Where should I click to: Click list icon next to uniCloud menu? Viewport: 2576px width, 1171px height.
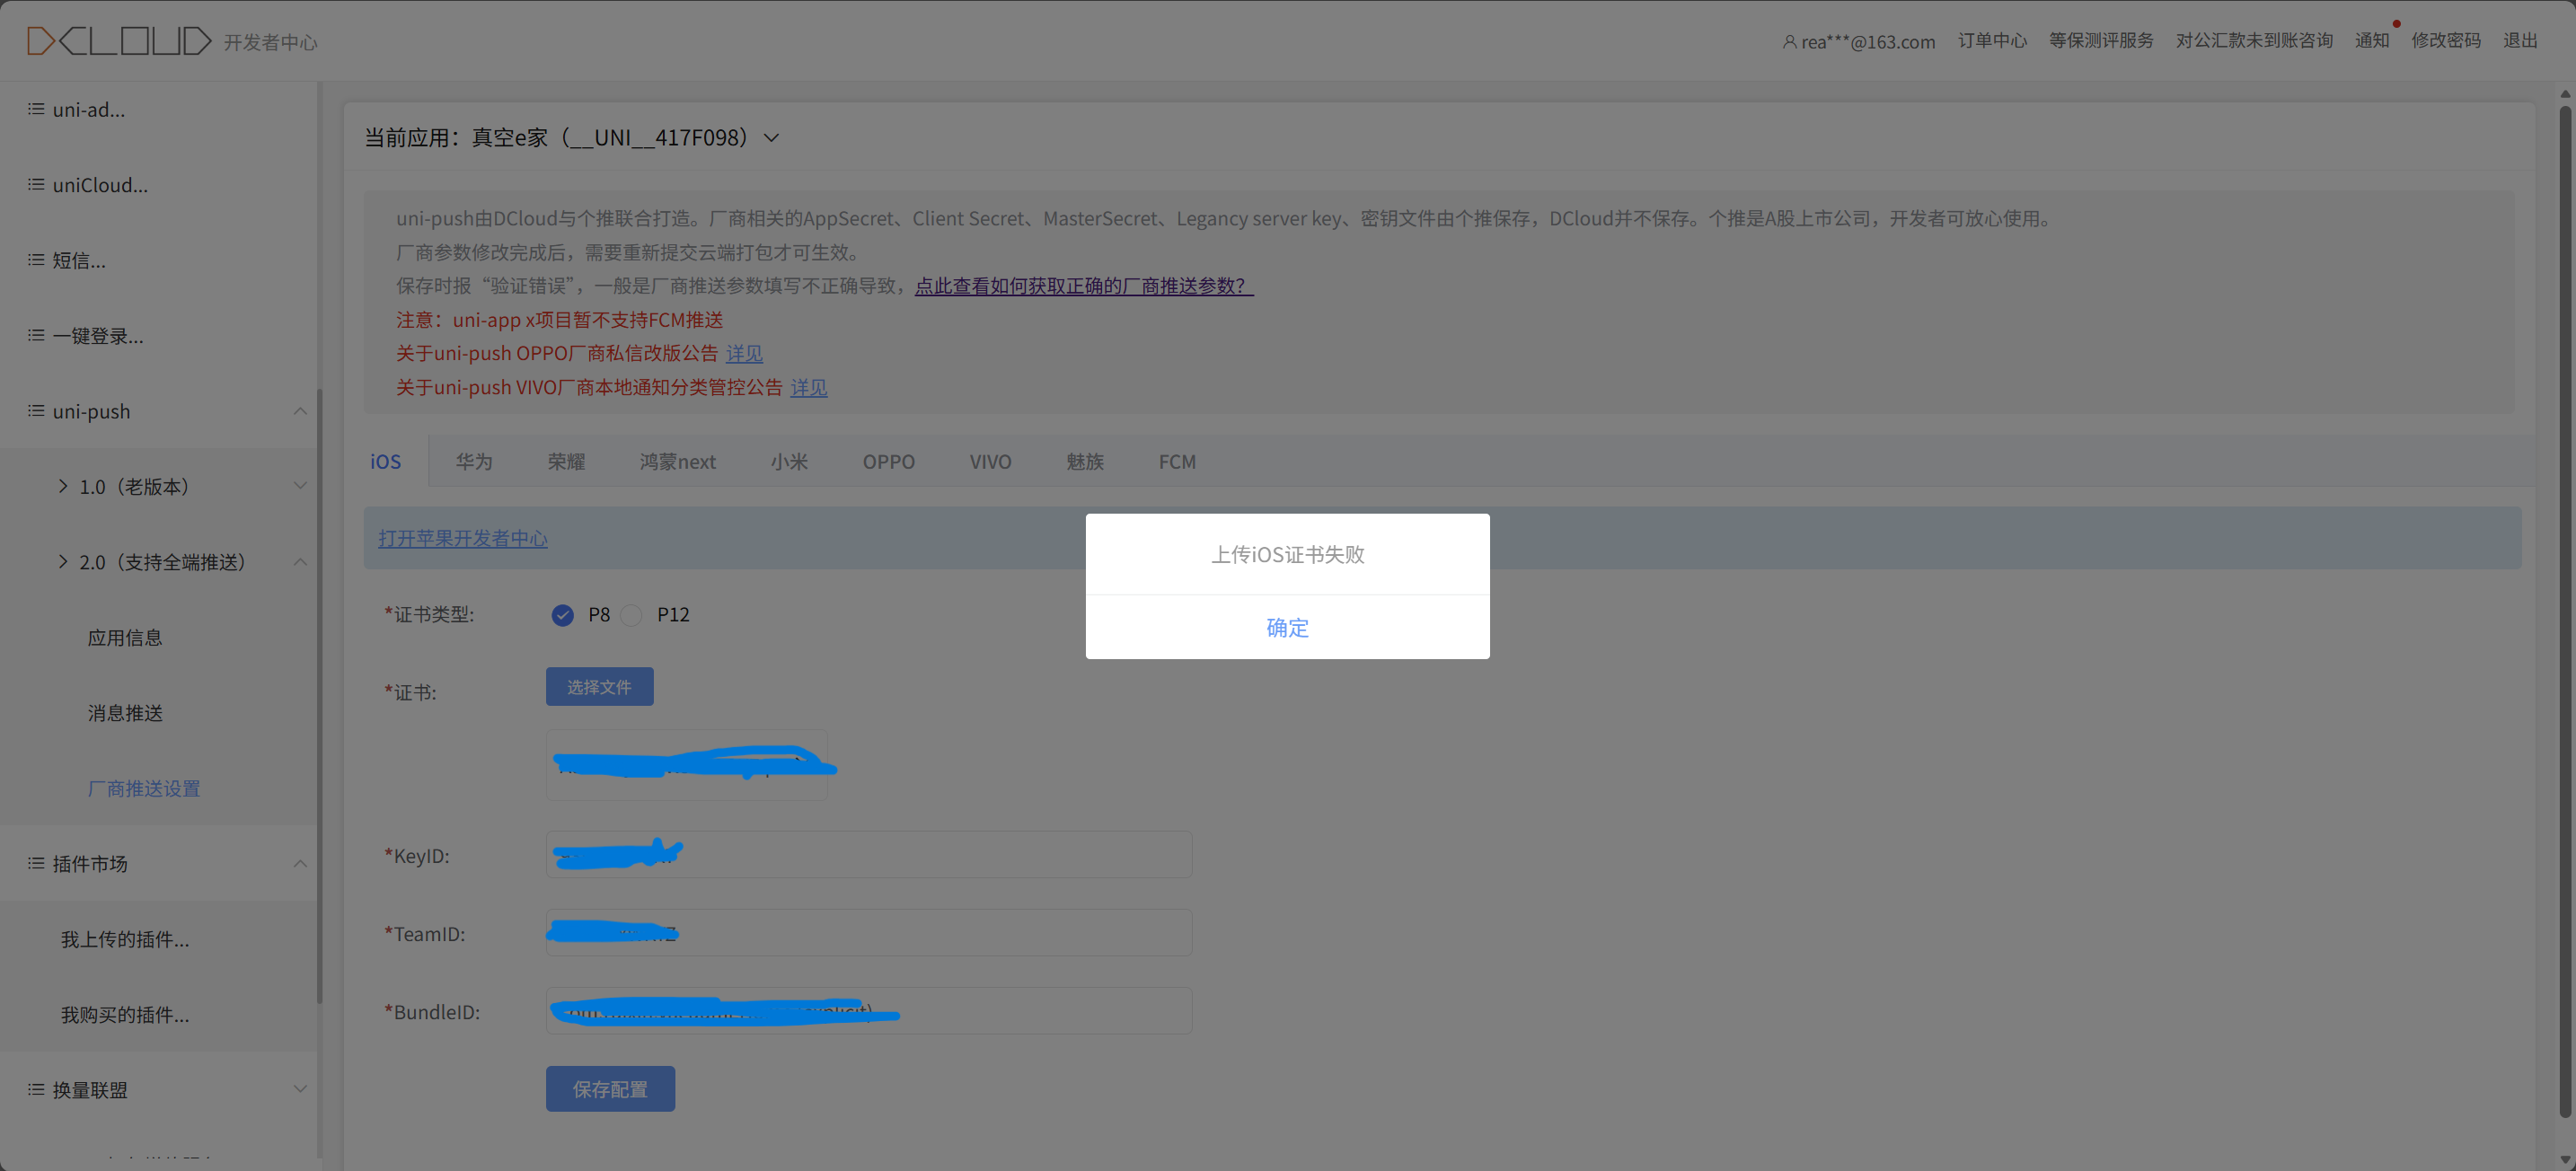click(36, 184)
